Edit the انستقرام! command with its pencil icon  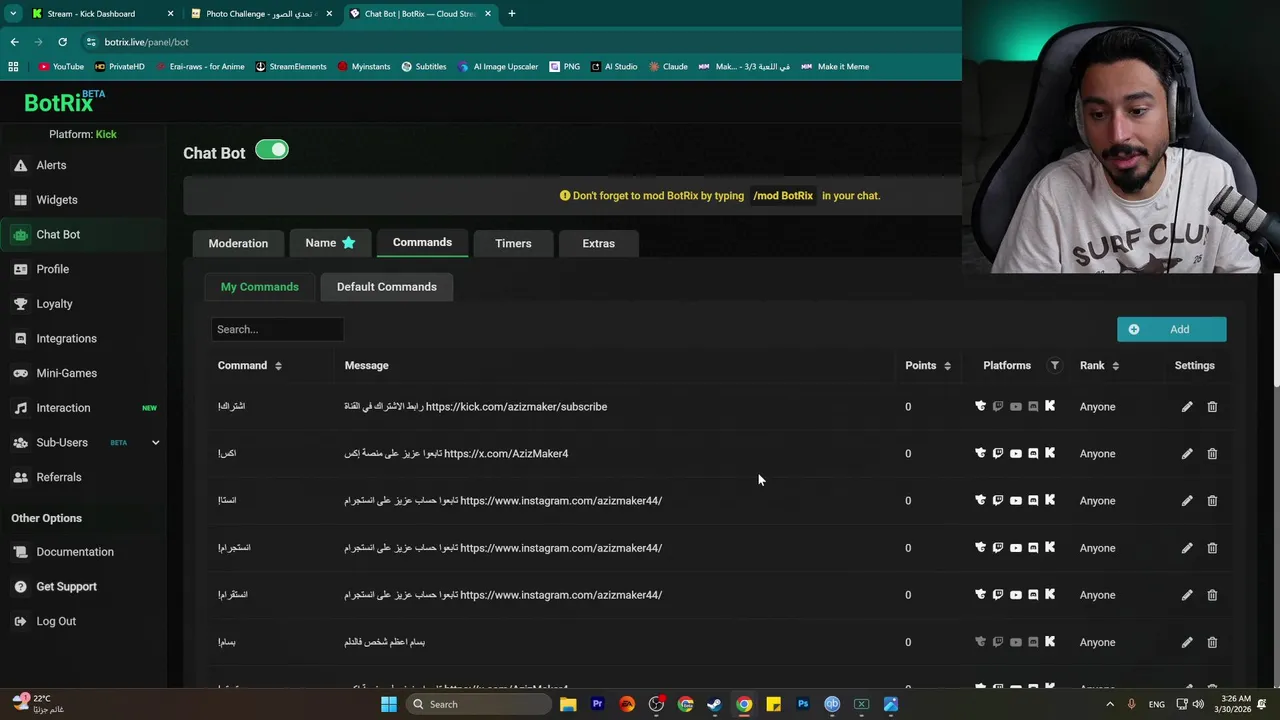point(1187,595)
